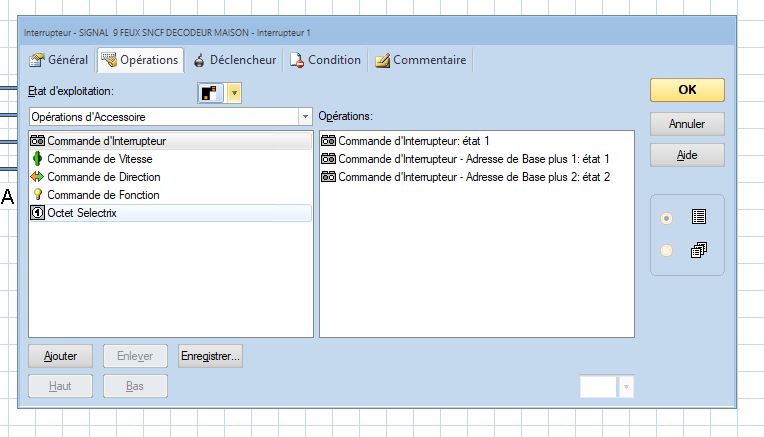
Task: Click the Bas button
Action: tap(135, 386)
